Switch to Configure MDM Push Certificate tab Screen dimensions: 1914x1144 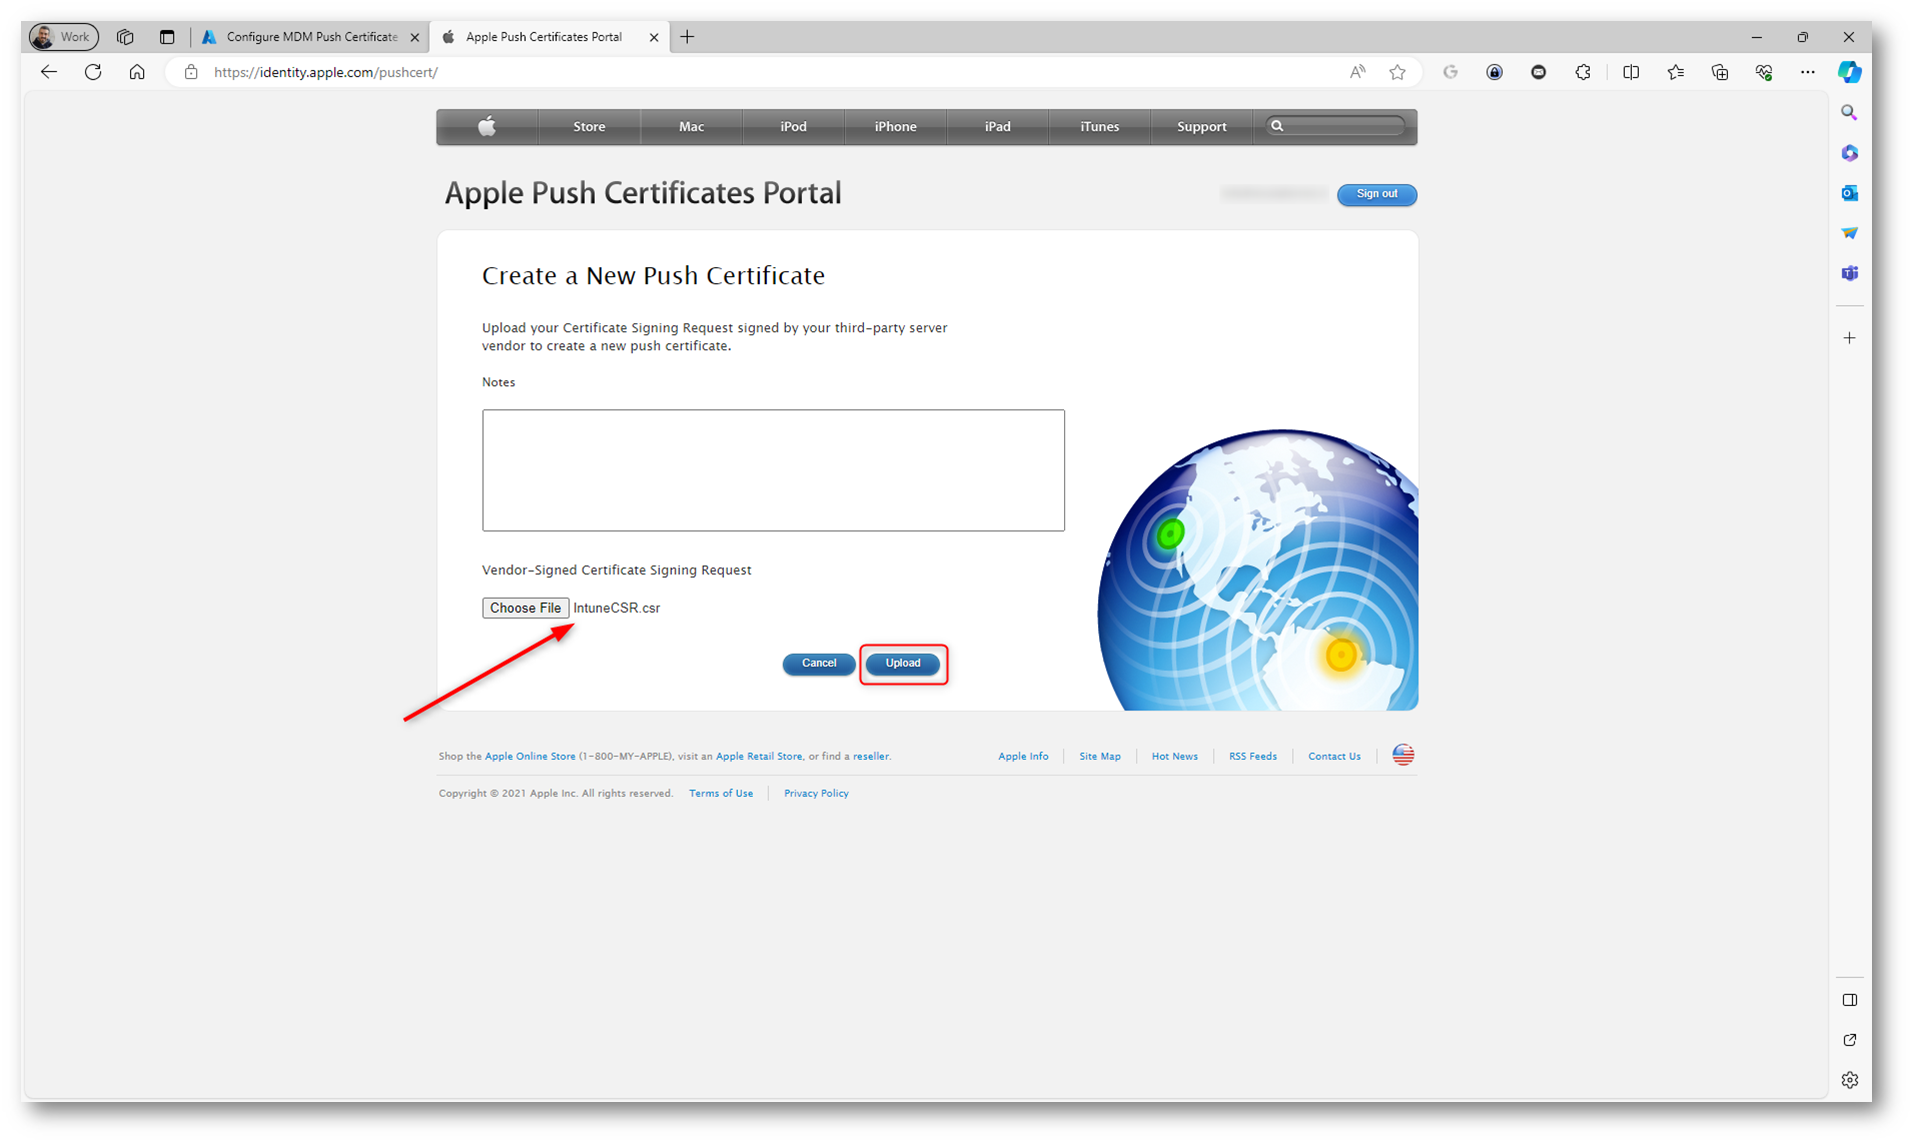(x=311, y=37)
